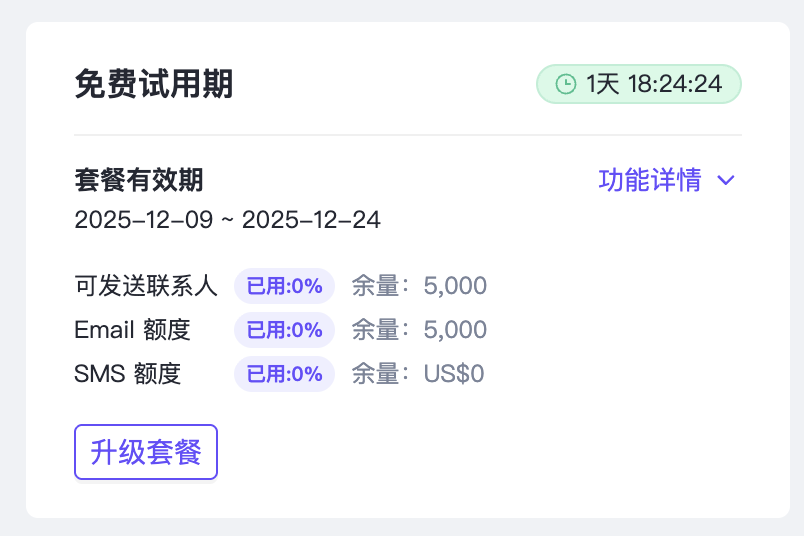The height and width of the screenshot is (536, 804).
Task: Click the 套餐有效期 label
Action: pos(139,180)
